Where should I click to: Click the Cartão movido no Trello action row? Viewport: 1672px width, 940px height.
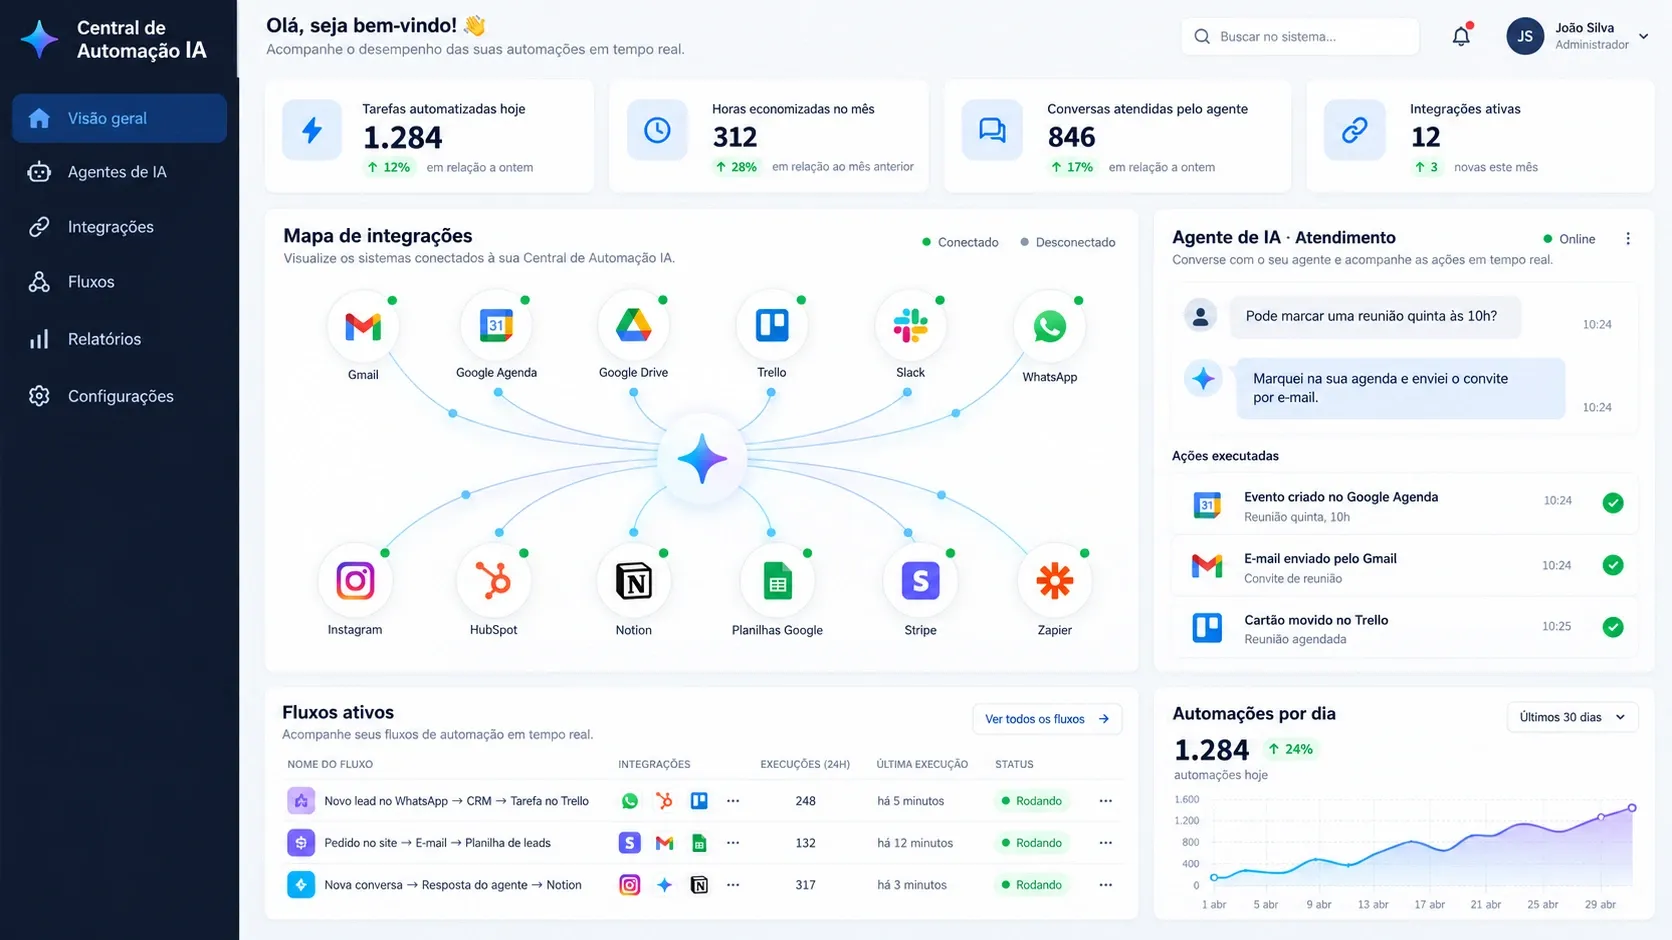tap(1404, 628)
